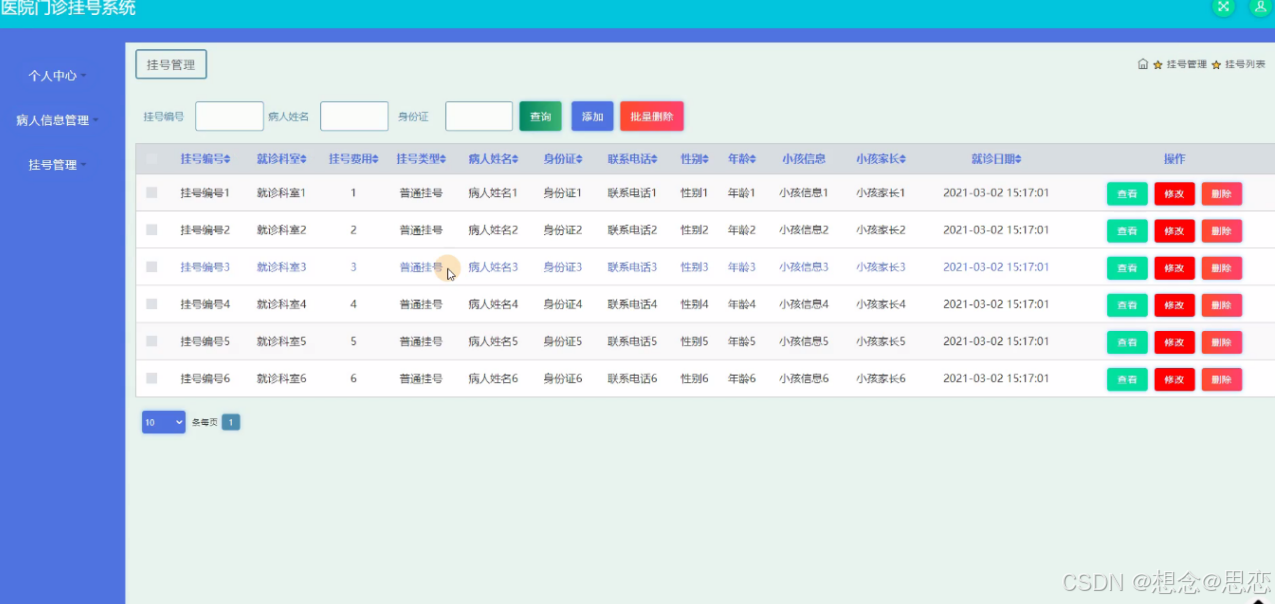Viewport: 1275px width, 604px height.
Task: Click the star icon before 挂号管理 breadcrumb
Action: point(1158,65)
